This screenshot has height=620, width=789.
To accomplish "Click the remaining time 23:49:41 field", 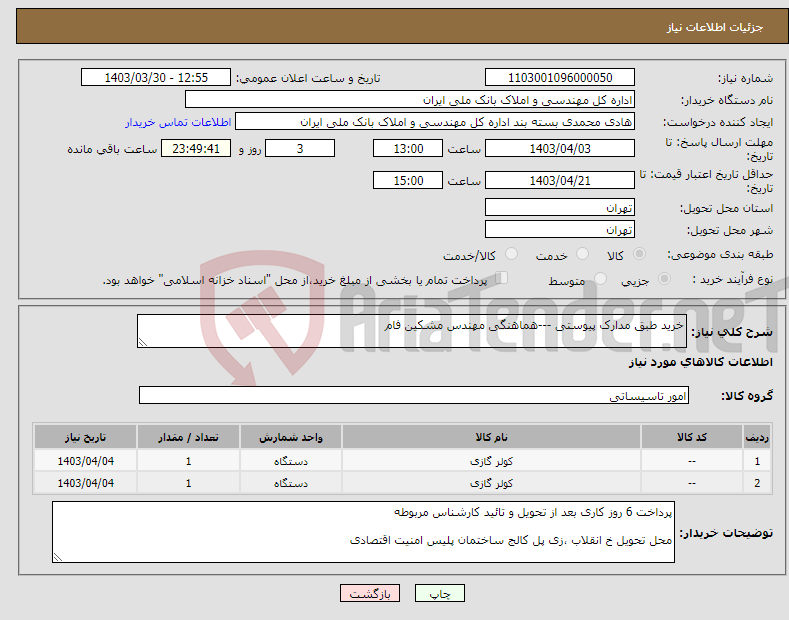I will (196, 148).
